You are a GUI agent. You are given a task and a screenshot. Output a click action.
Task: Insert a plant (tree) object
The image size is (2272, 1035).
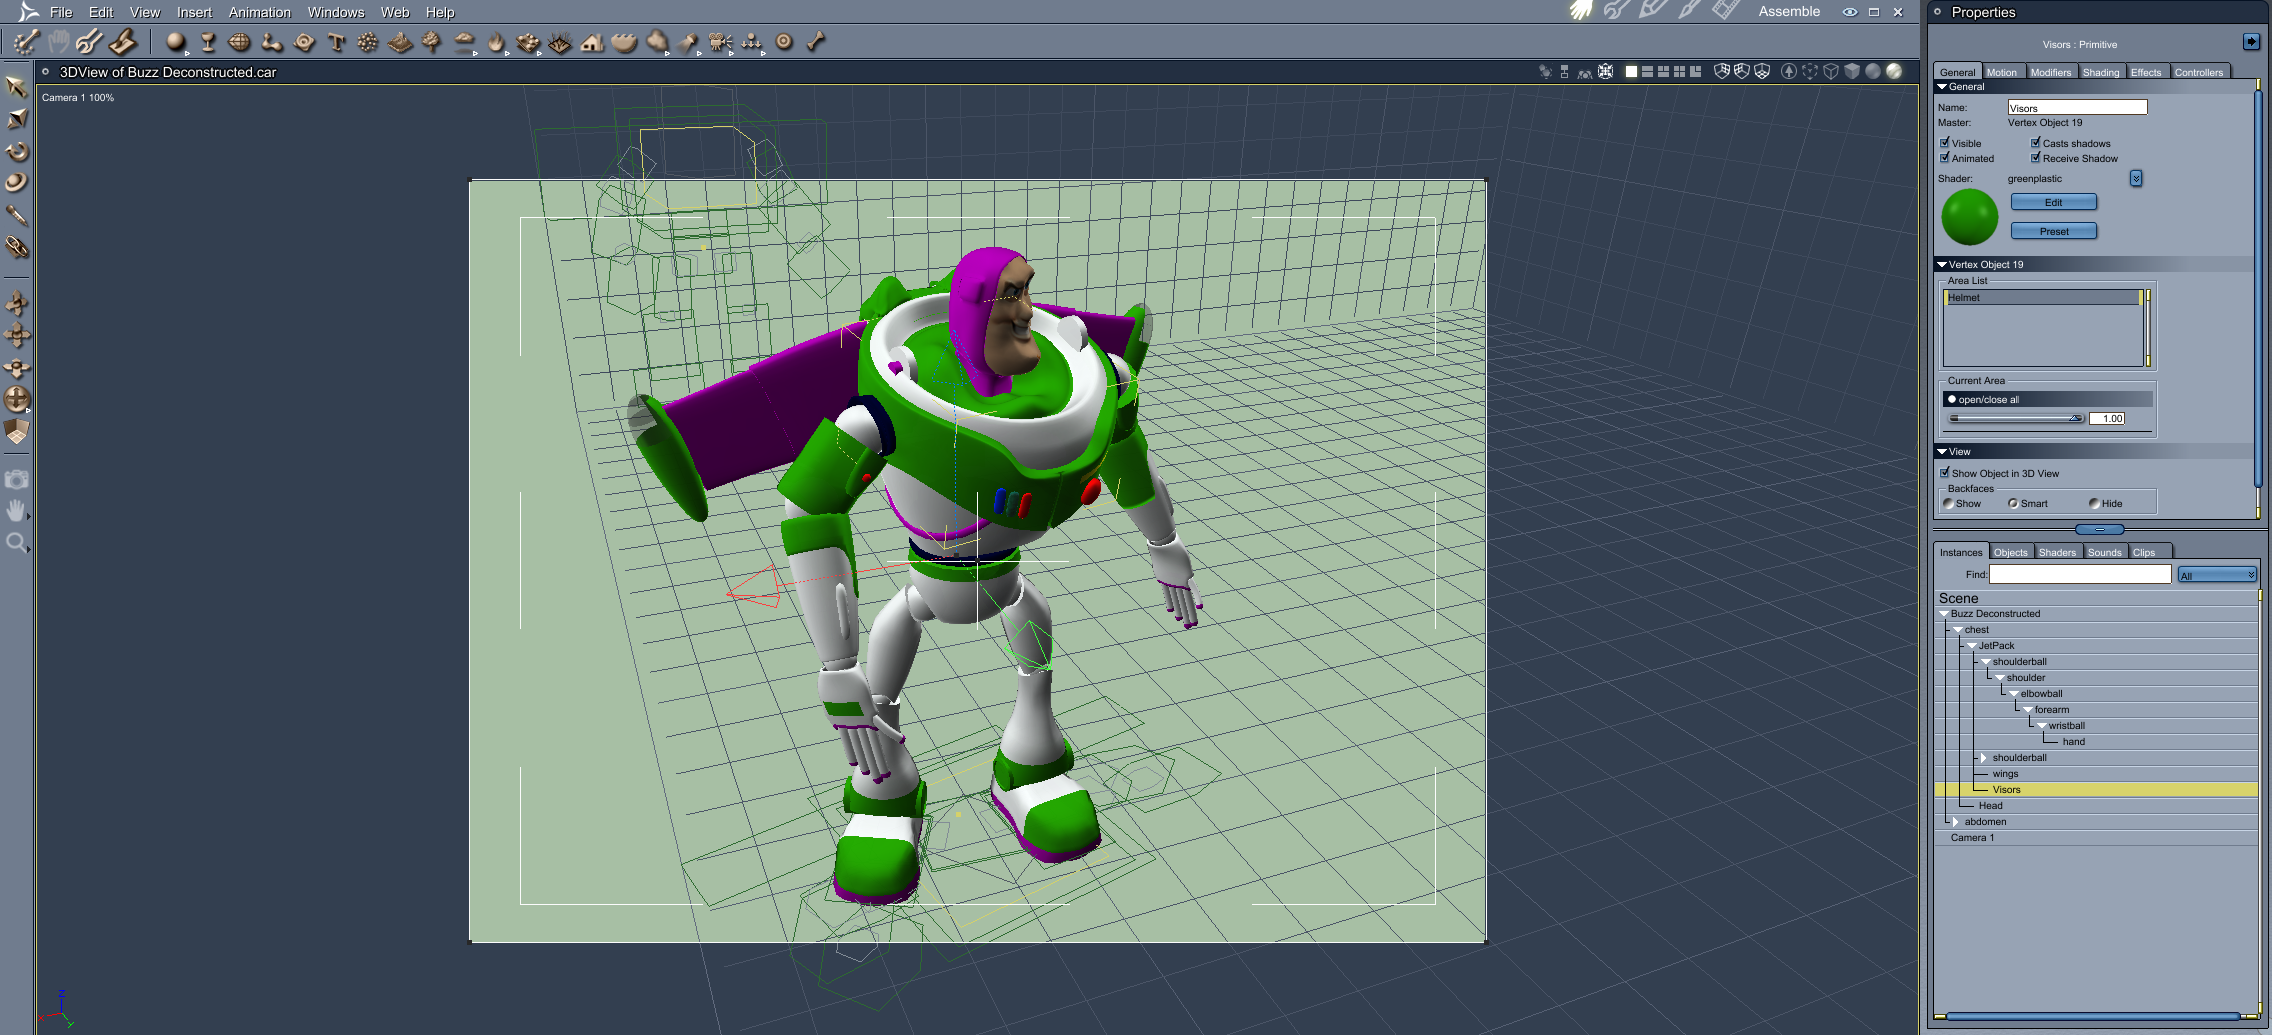(432, 42)
